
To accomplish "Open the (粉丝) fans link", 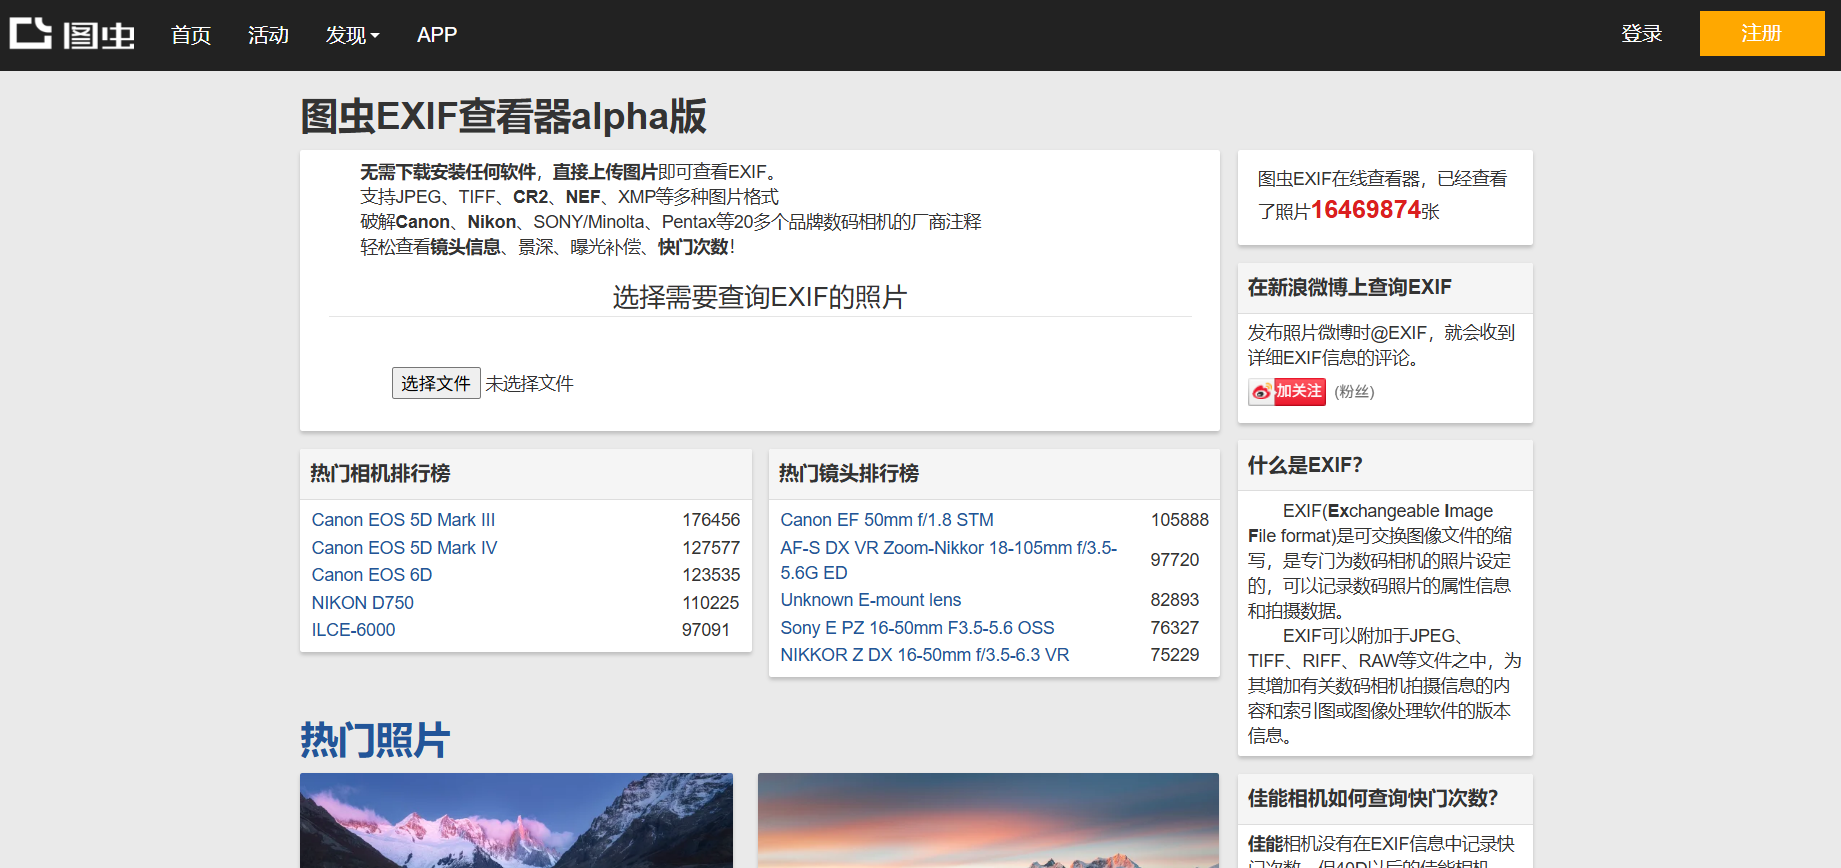I will tap(1354, 392).
